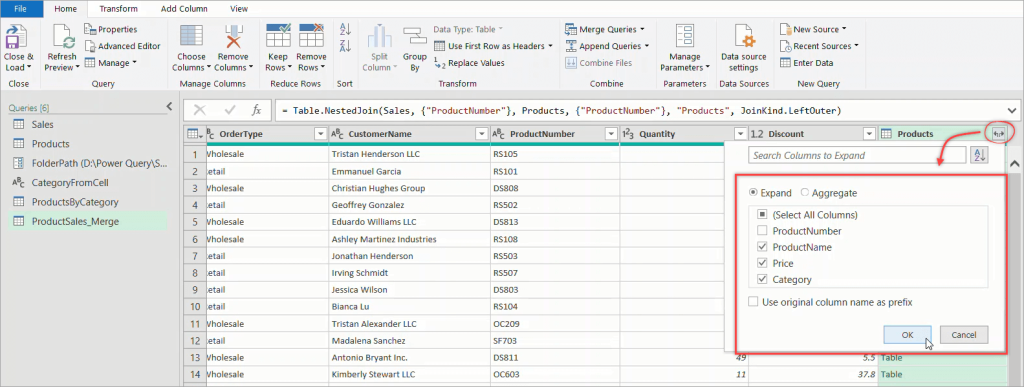Open the ProductNumber column filter dropdown

pos(611,134)
